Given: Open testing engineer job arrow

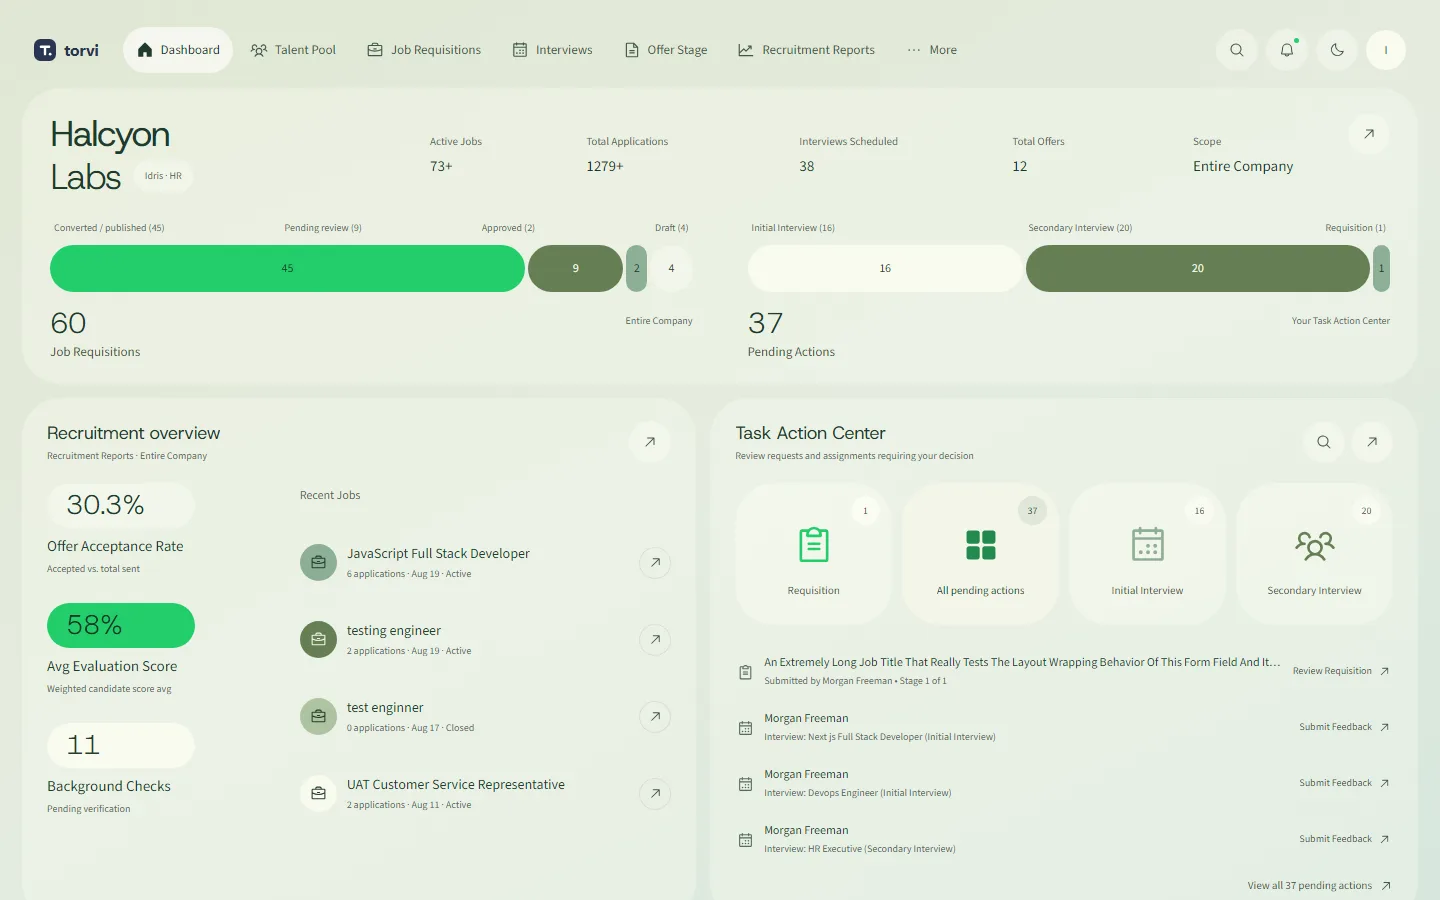Looking at the screenshot, I should (655, 639).
